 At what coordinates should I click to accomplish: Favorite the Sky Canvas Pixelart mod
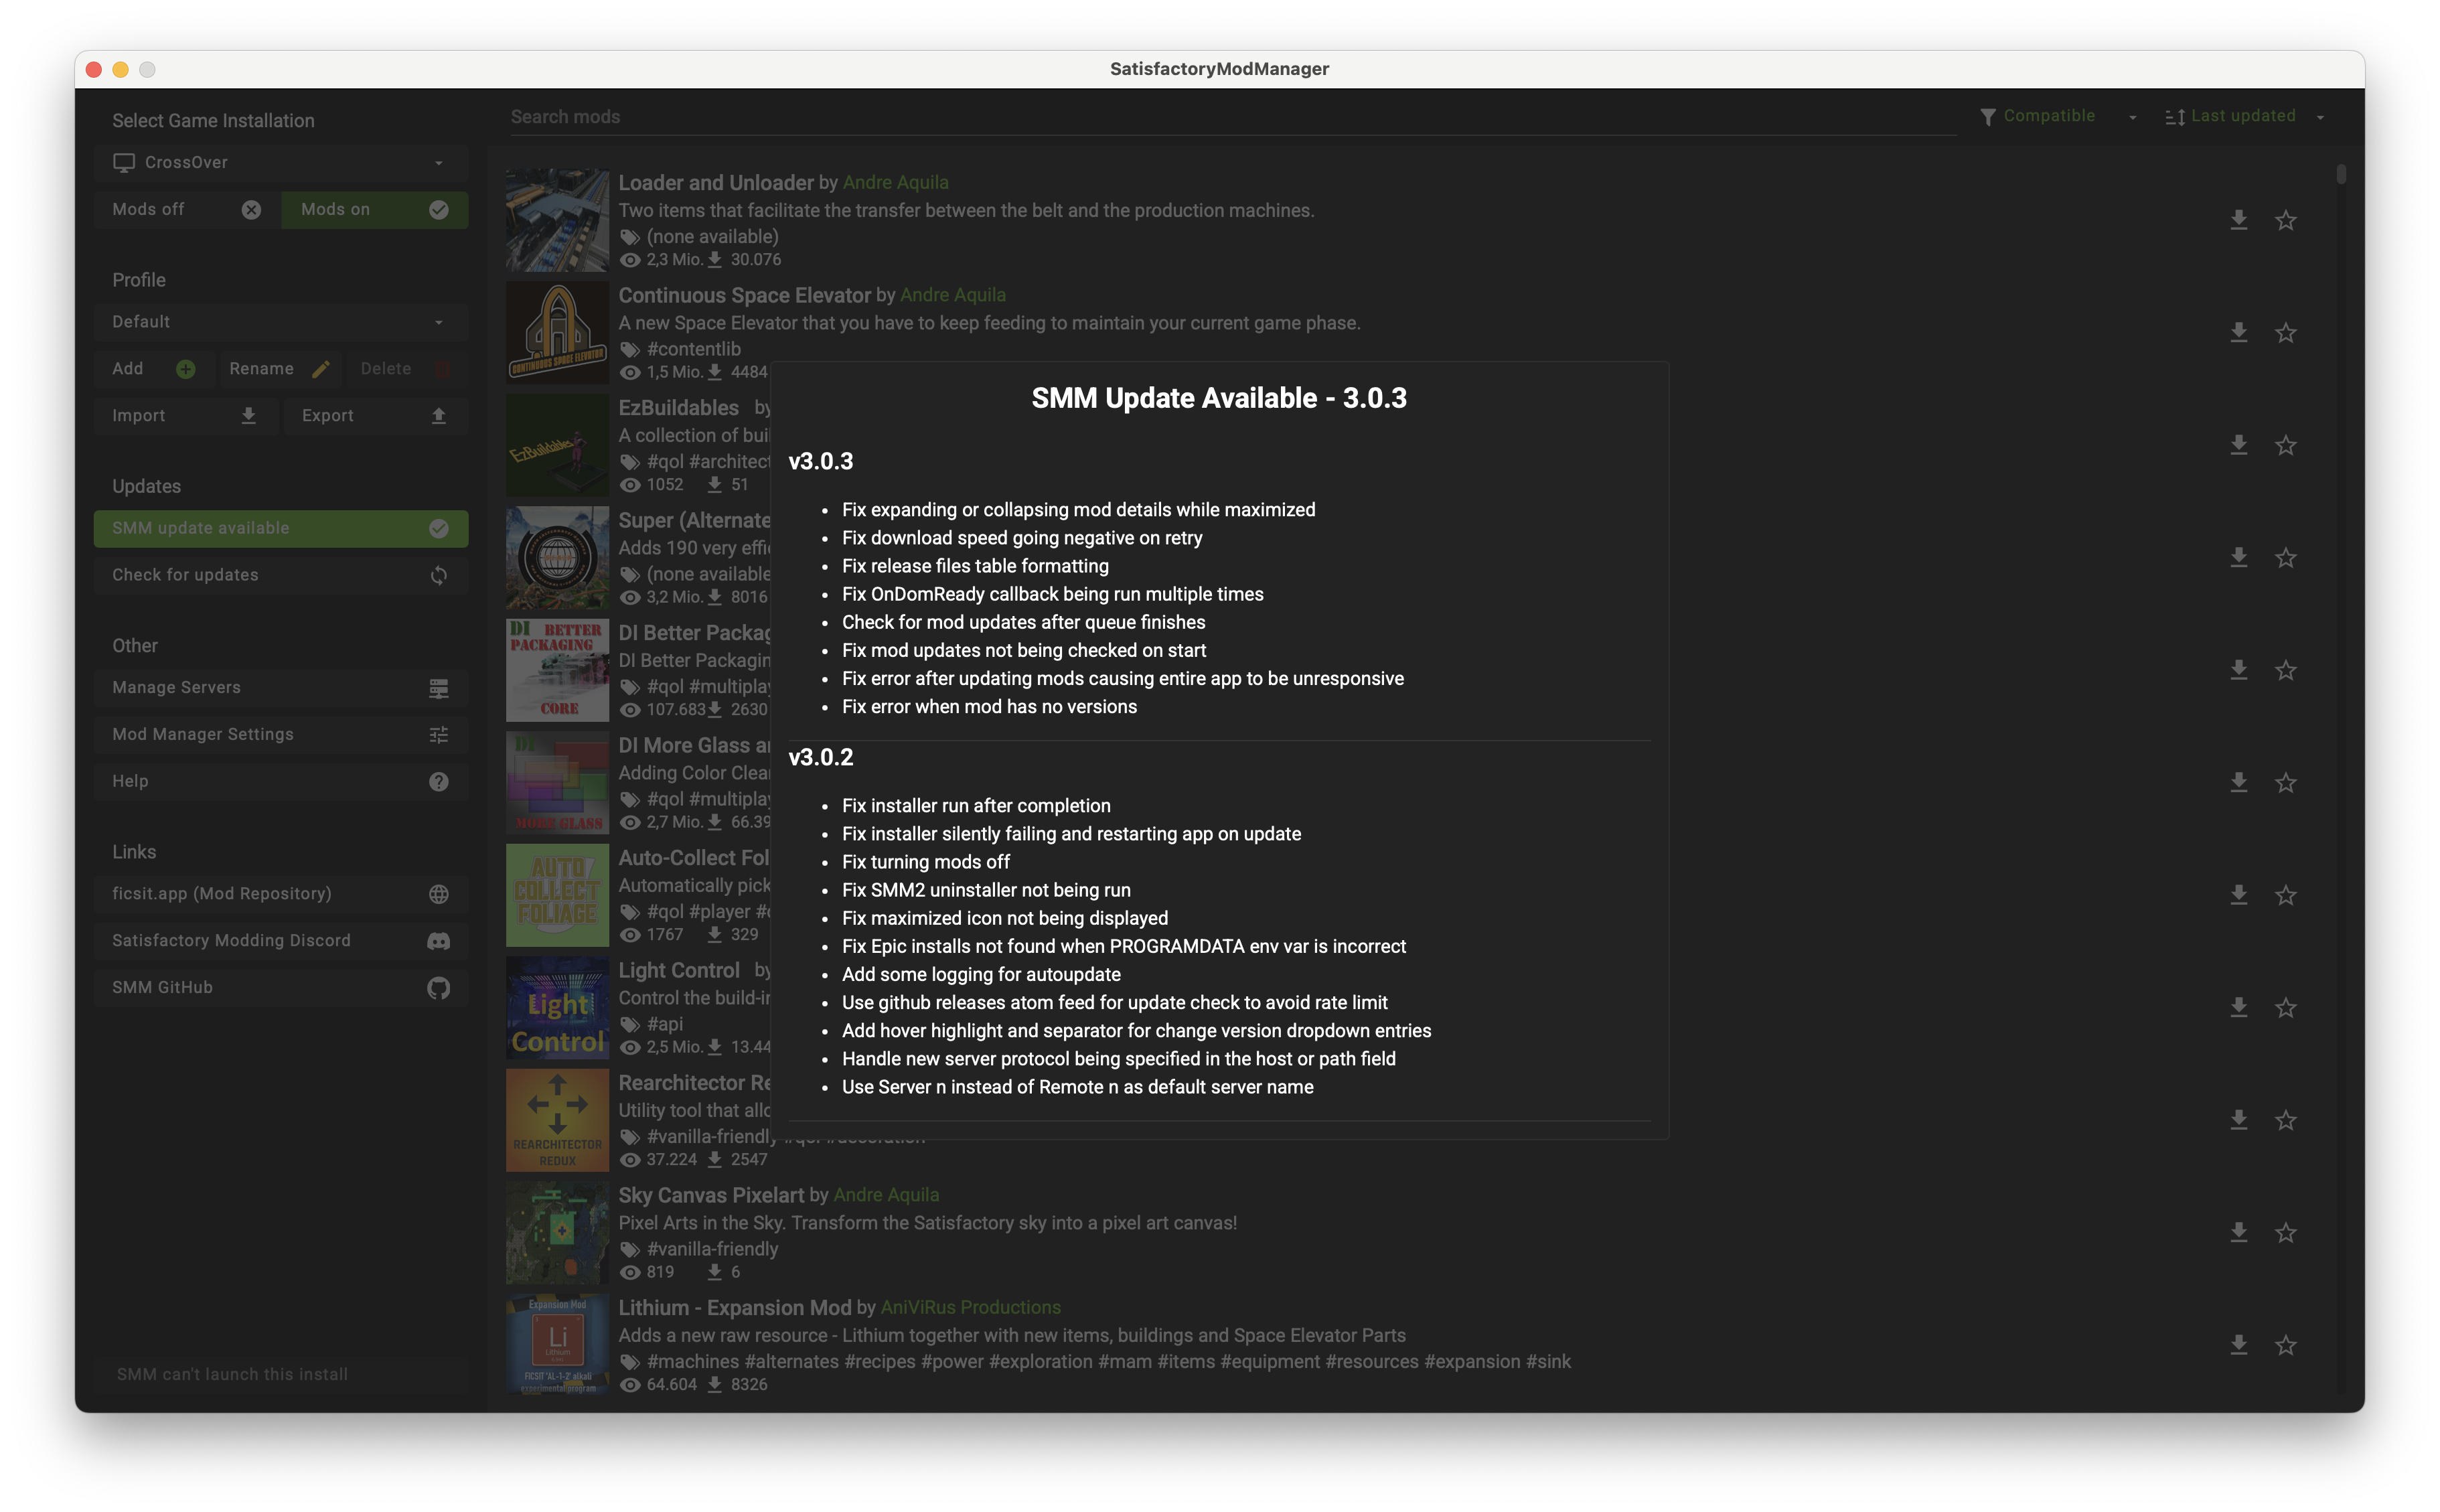[2285, 1232]
